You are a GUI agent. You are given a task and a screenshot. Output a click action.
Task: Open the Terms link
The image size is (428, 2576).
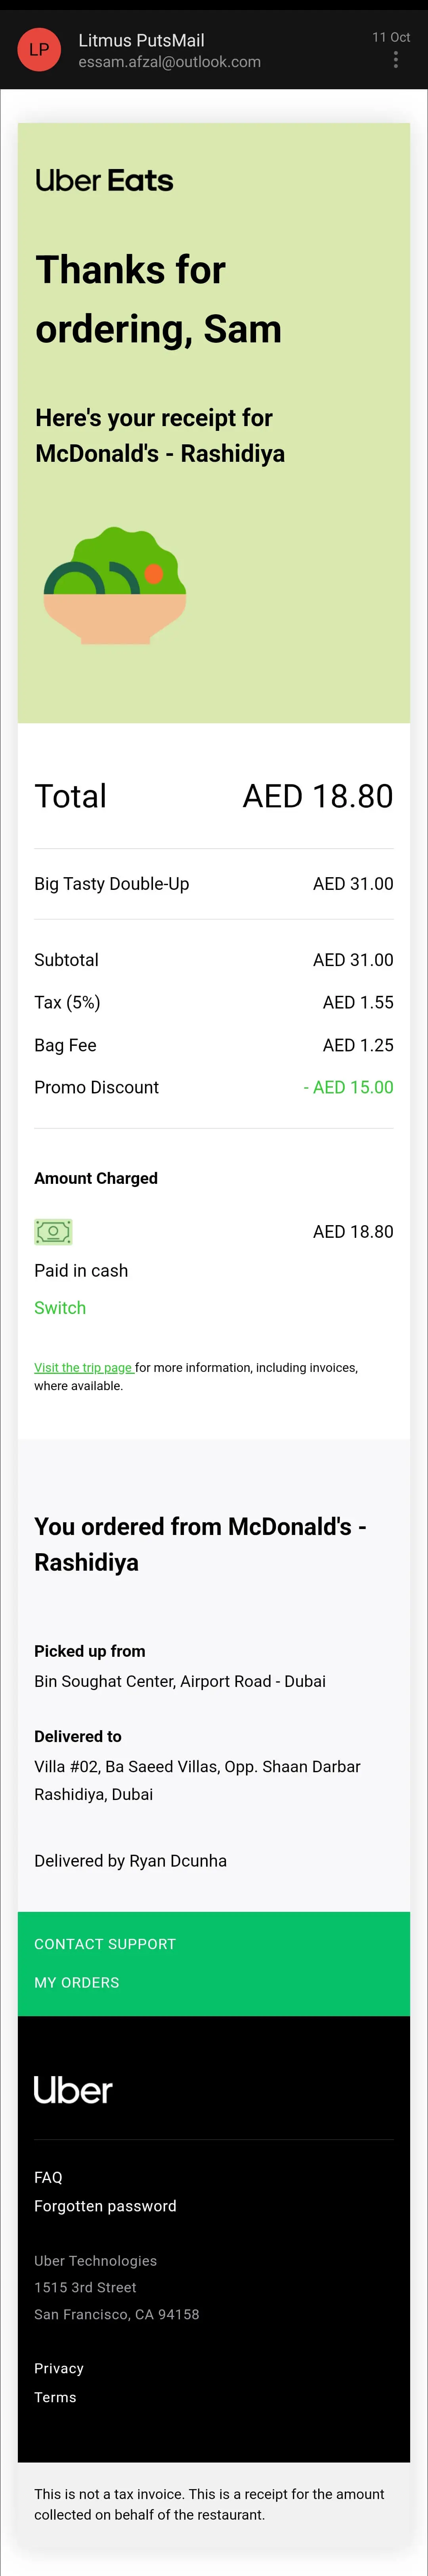[x=55, y=2397]
